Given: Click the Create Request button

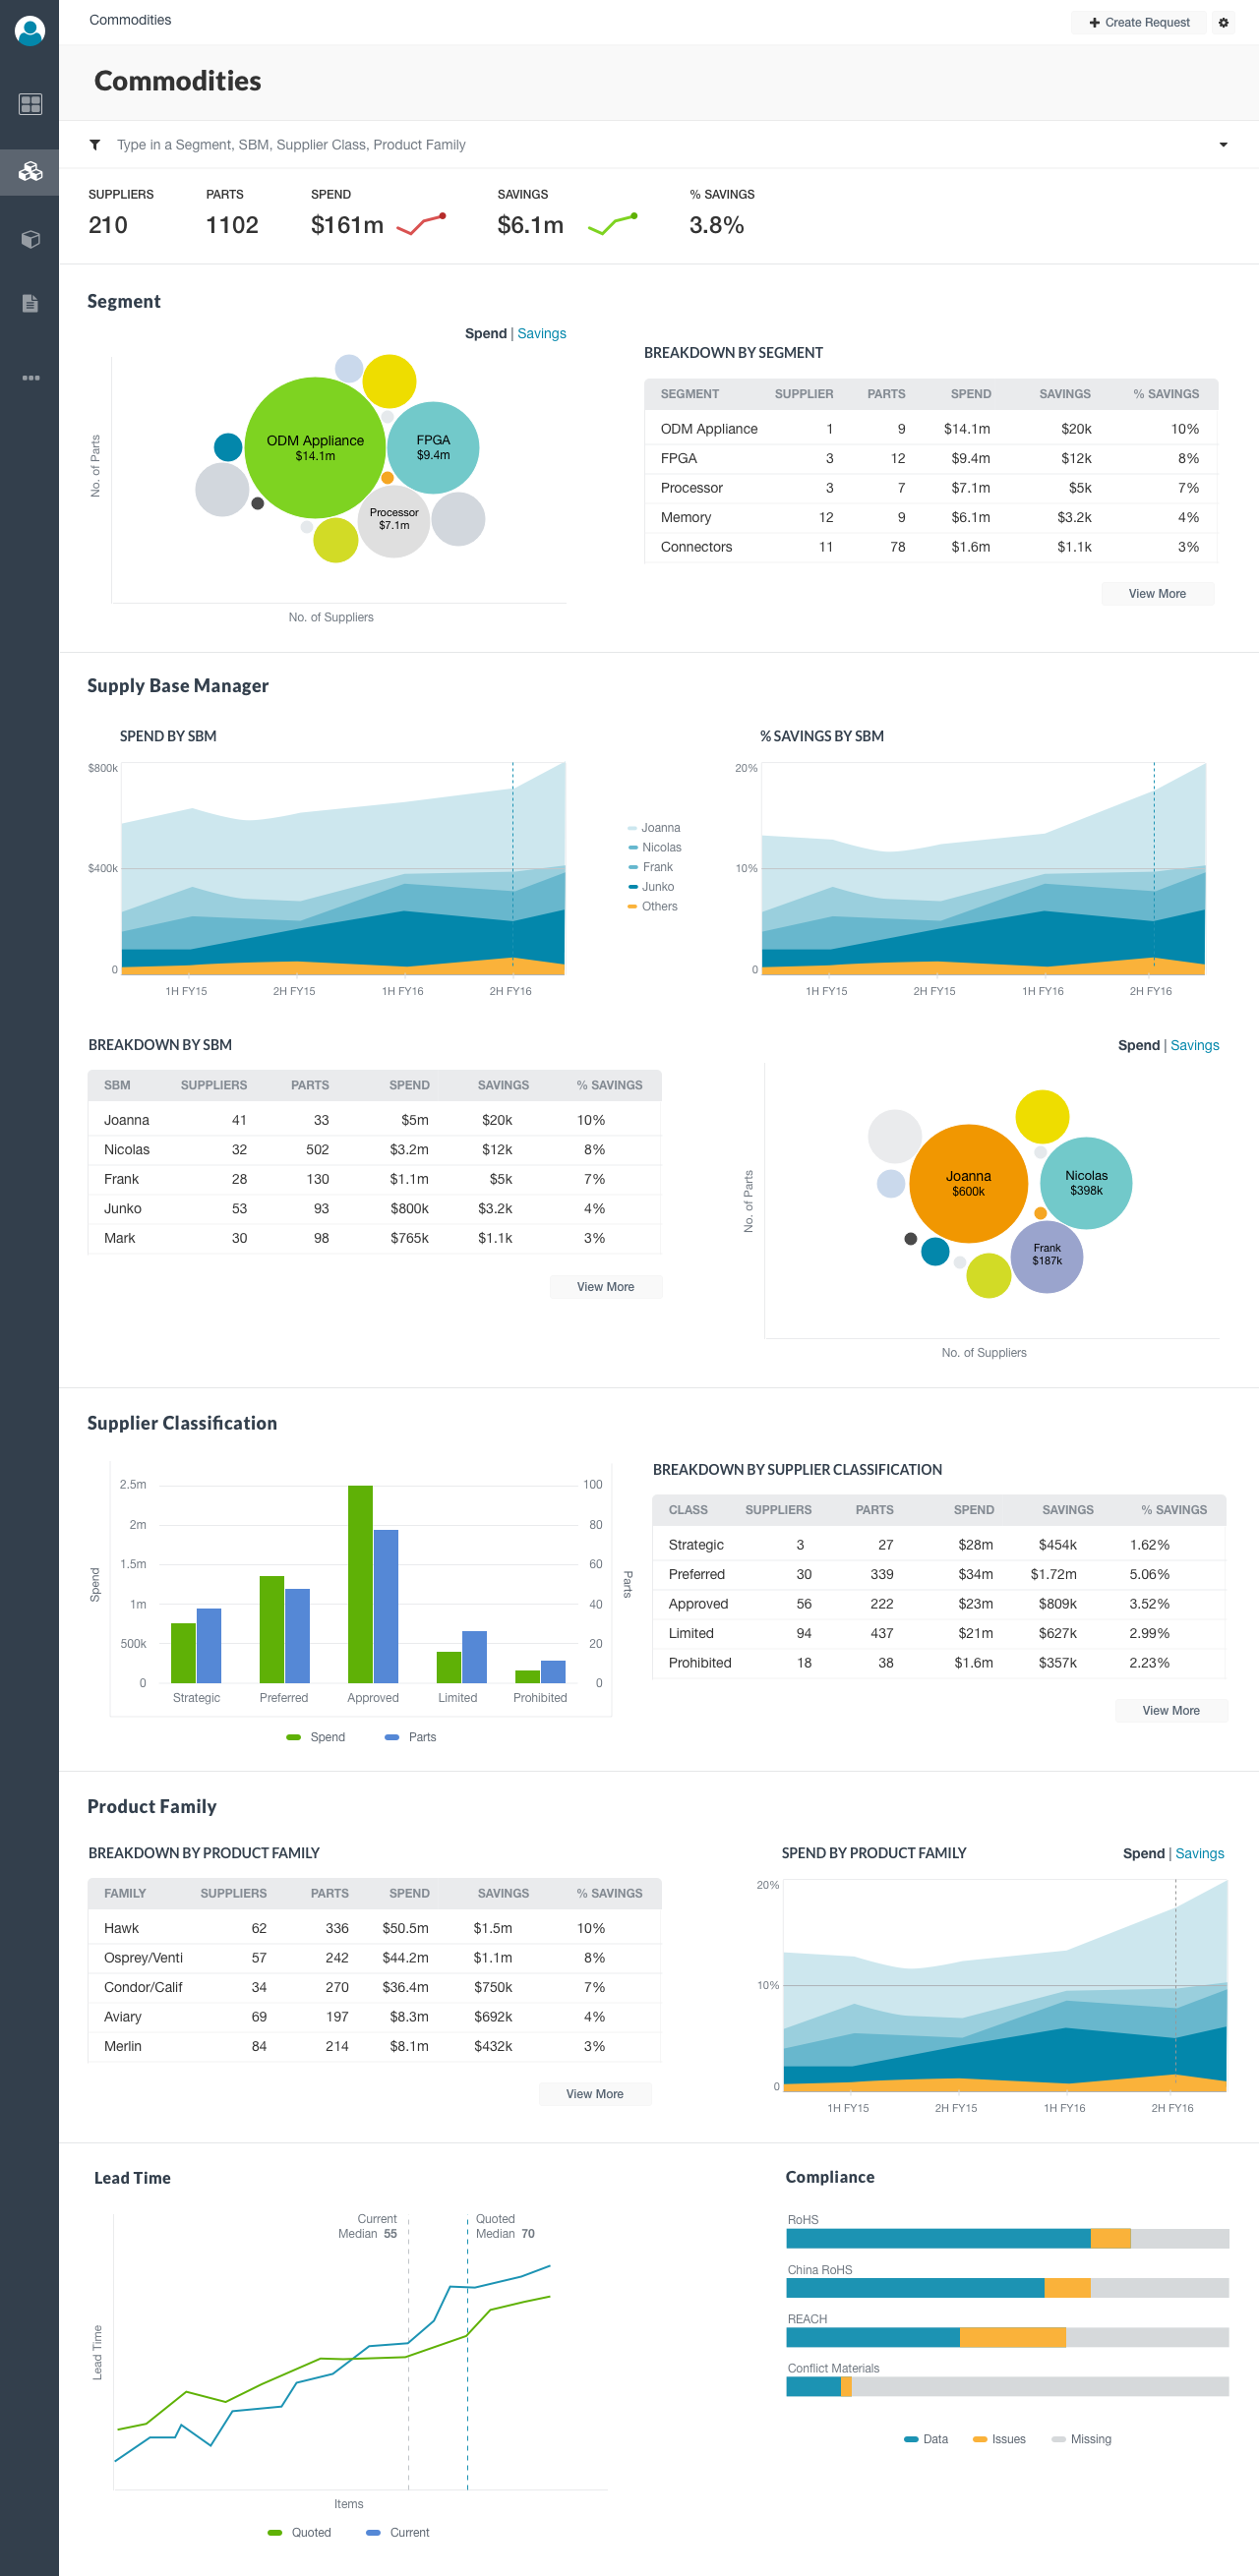Looking at the screenshot, I should (1139, 22).
